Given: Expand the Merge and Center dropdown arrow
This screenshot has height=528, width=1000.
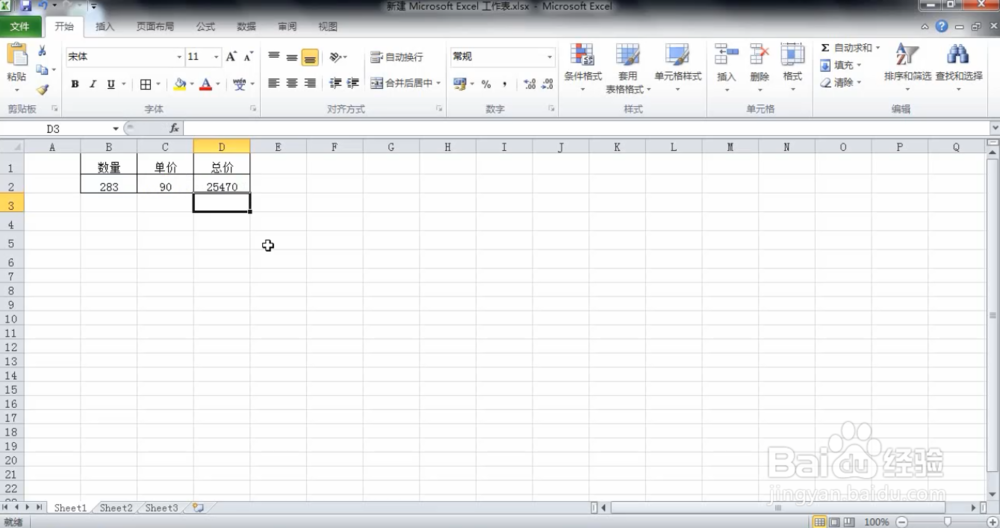Looking at the screenshot, I should [x=438, y=83].
